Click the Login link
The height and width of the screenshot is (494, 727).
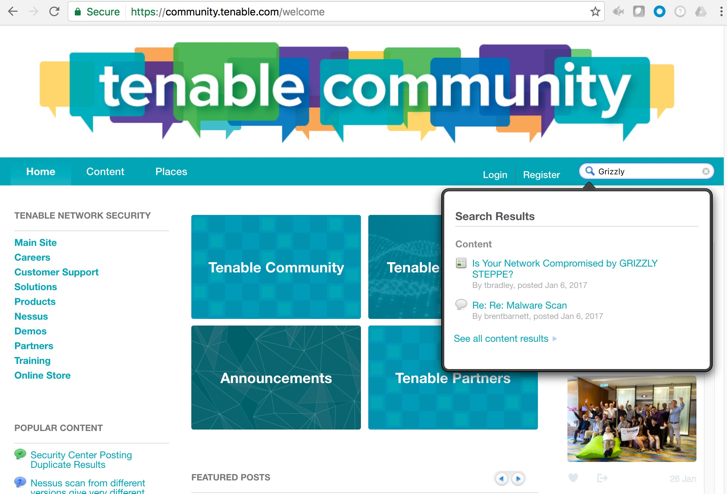click(x=495, y=175)
